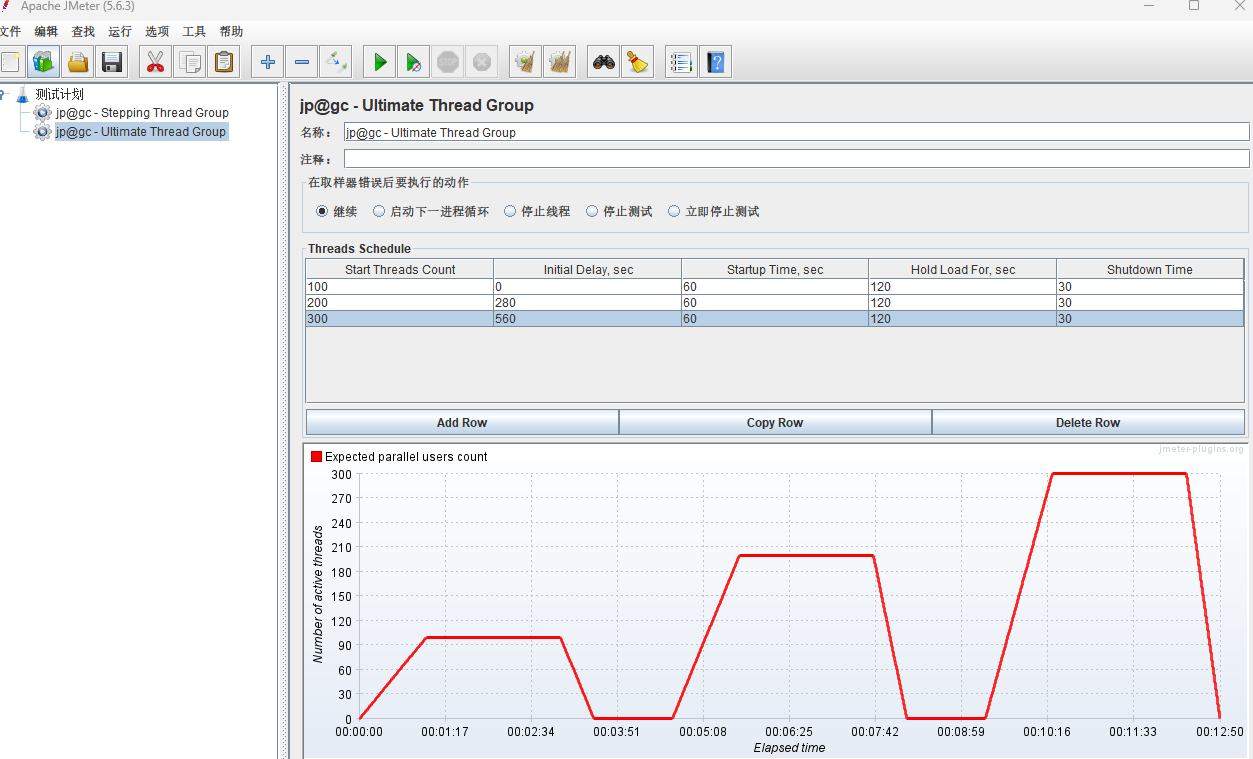Click the greyed Shutdown icon

click(482, 62)
